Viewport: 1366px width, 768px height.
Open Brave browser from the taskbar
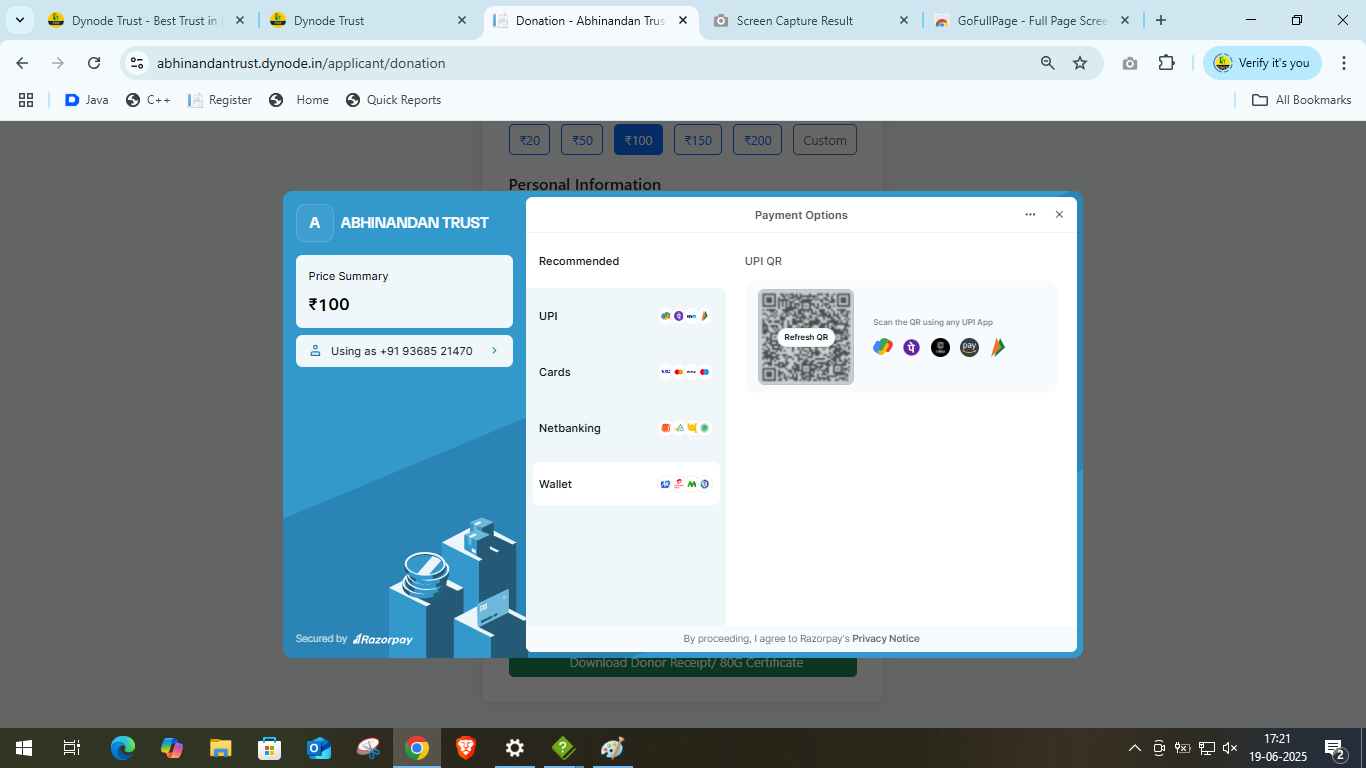pos(466,748)
